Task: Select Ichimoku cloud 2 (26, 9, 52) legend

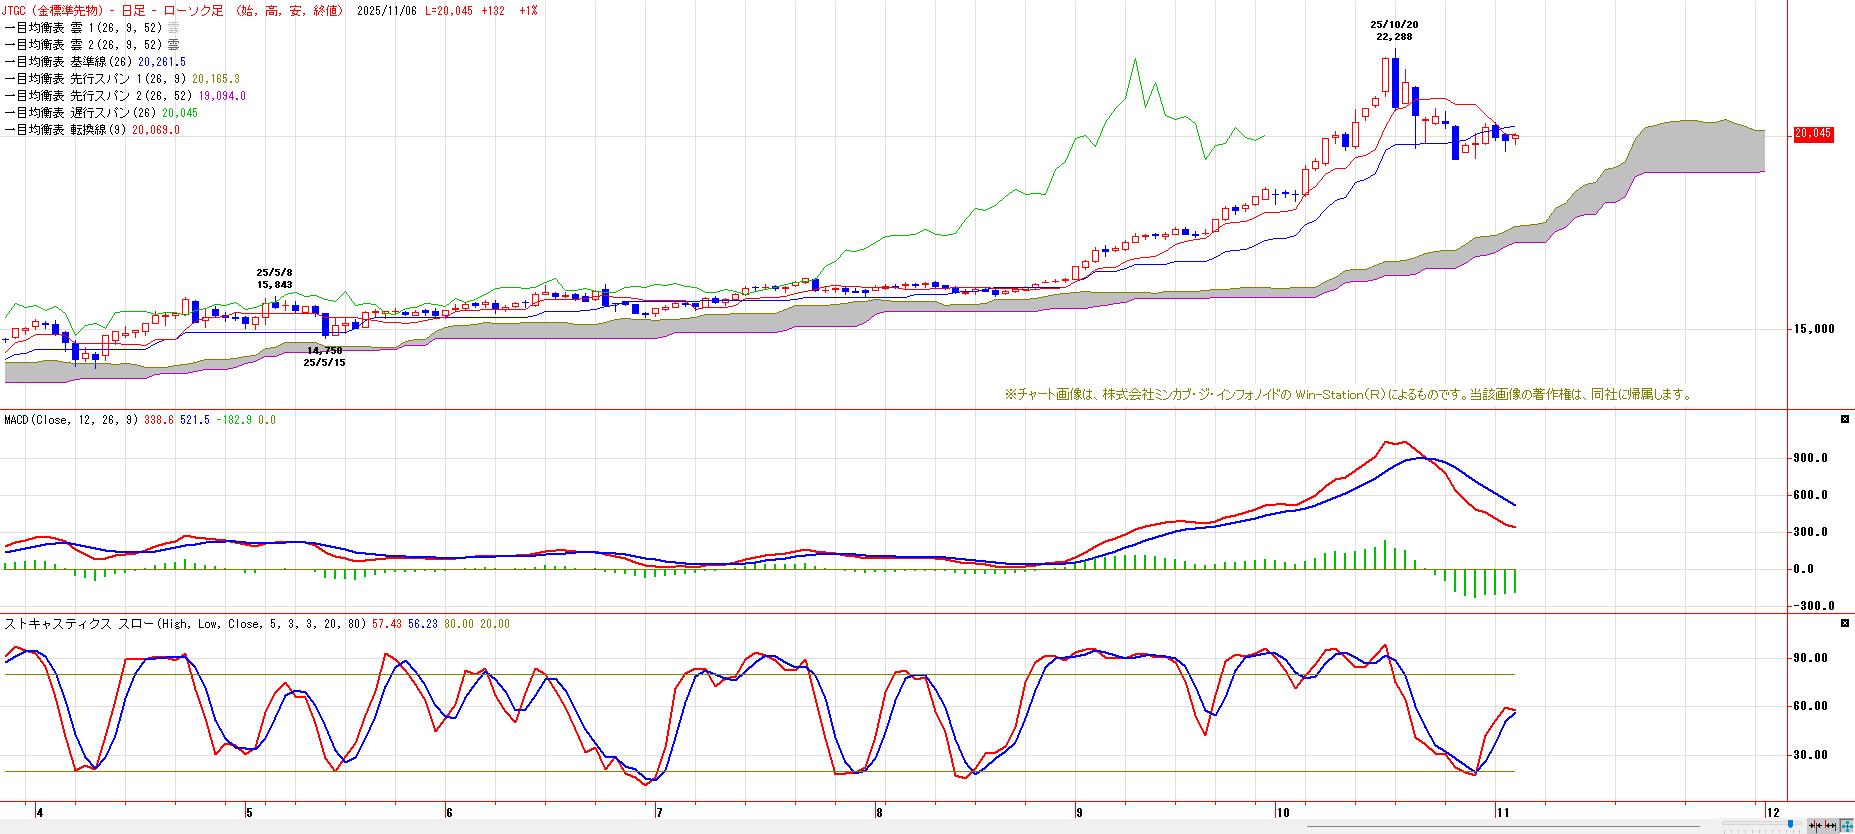Action: pos(92,44)
